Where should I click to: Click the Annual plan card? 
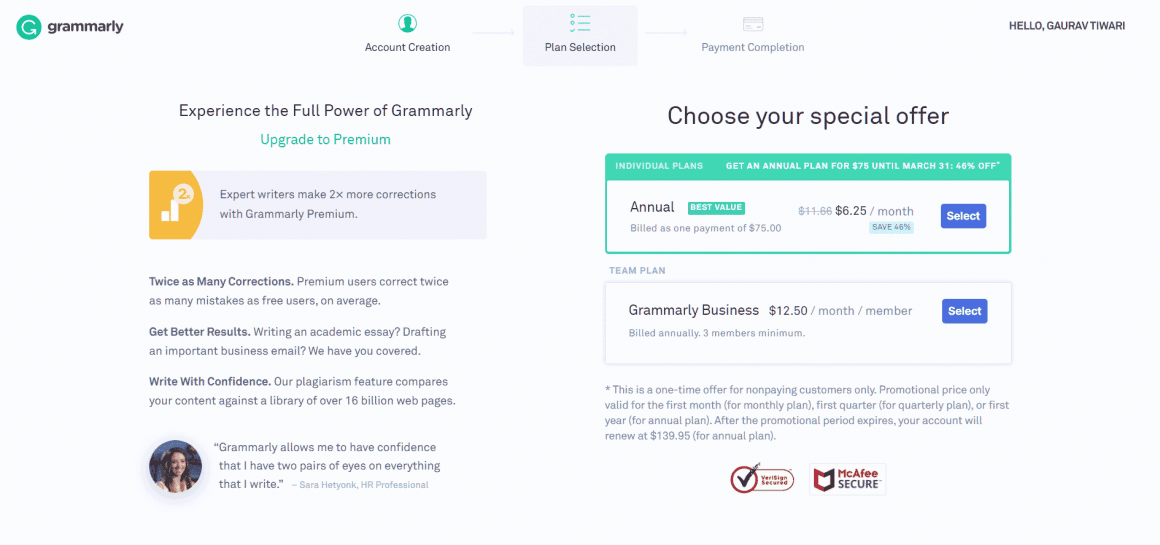(808, 217)
